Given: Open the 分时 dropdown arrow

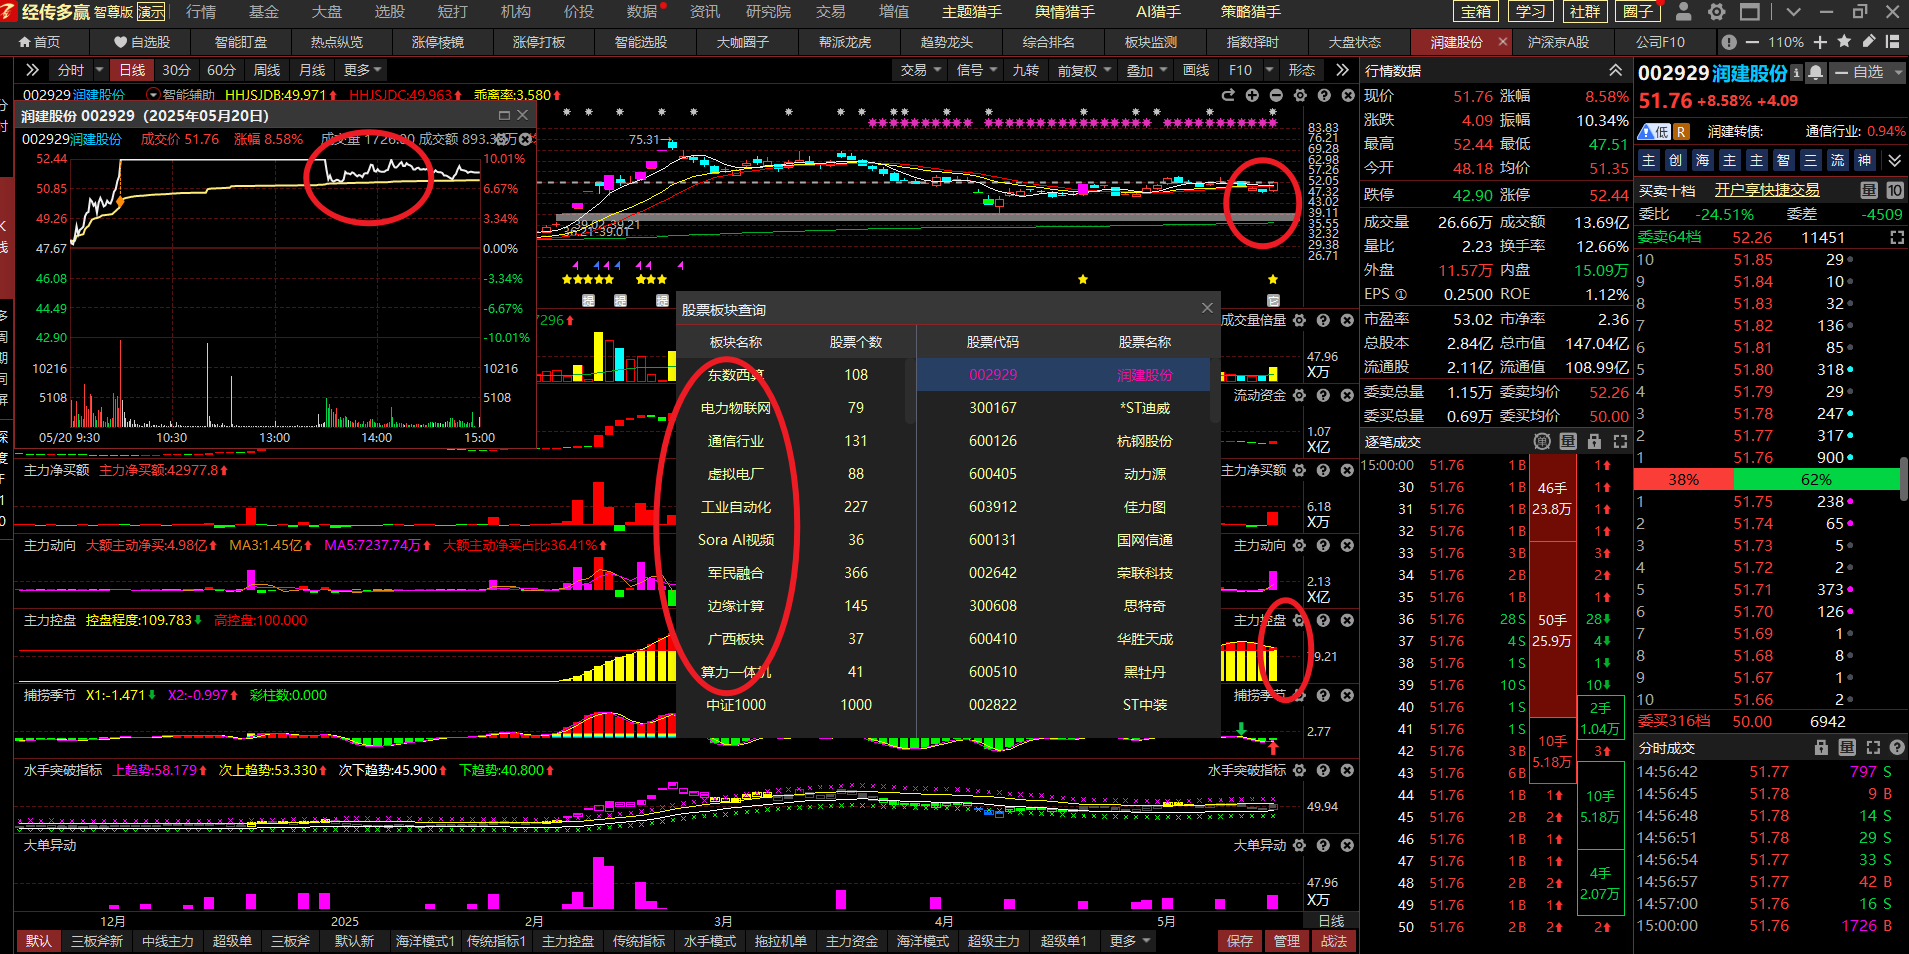Looking at the screenshot, I should coord(99,70).
